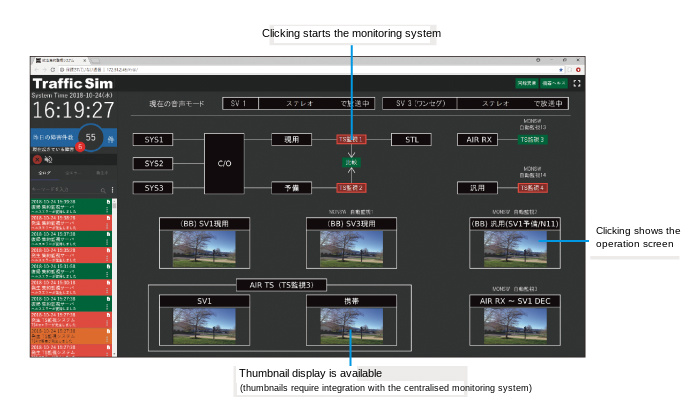The height and width of the screenshot is (420, 700).
Task: Select the 16:19:27 system clock text
Action: point(73,110)
